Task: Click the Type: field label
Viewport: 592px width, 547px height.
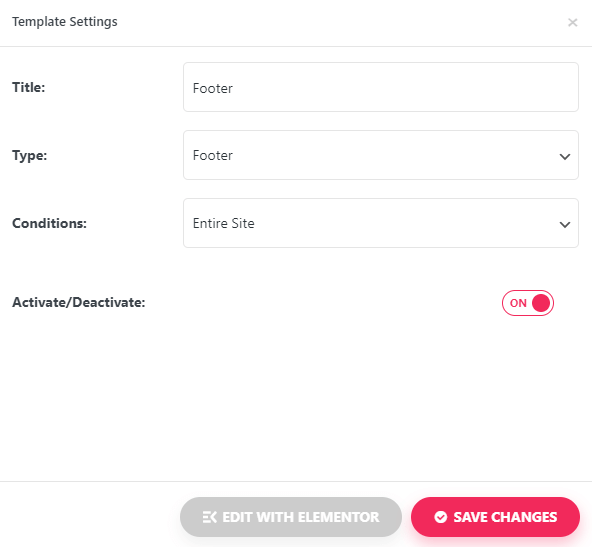Action: point(29,156)
